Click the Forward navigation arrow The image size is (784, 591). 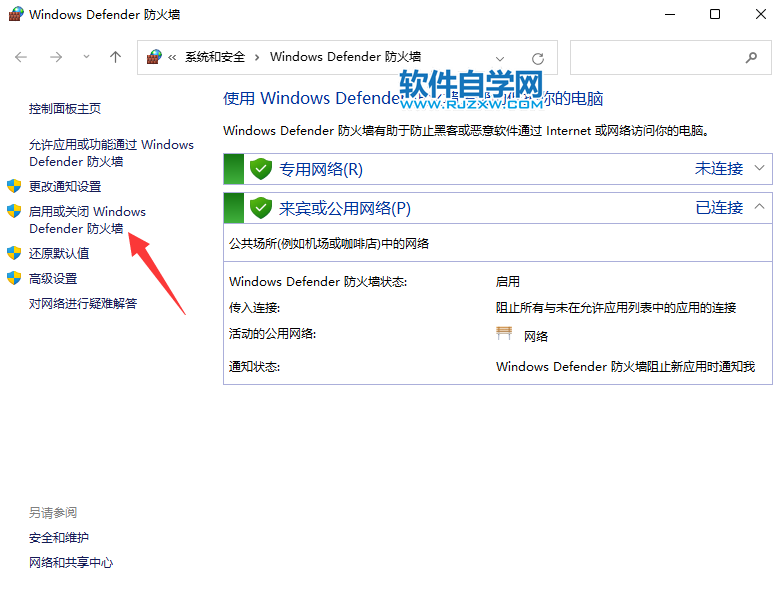coord(56,57)
